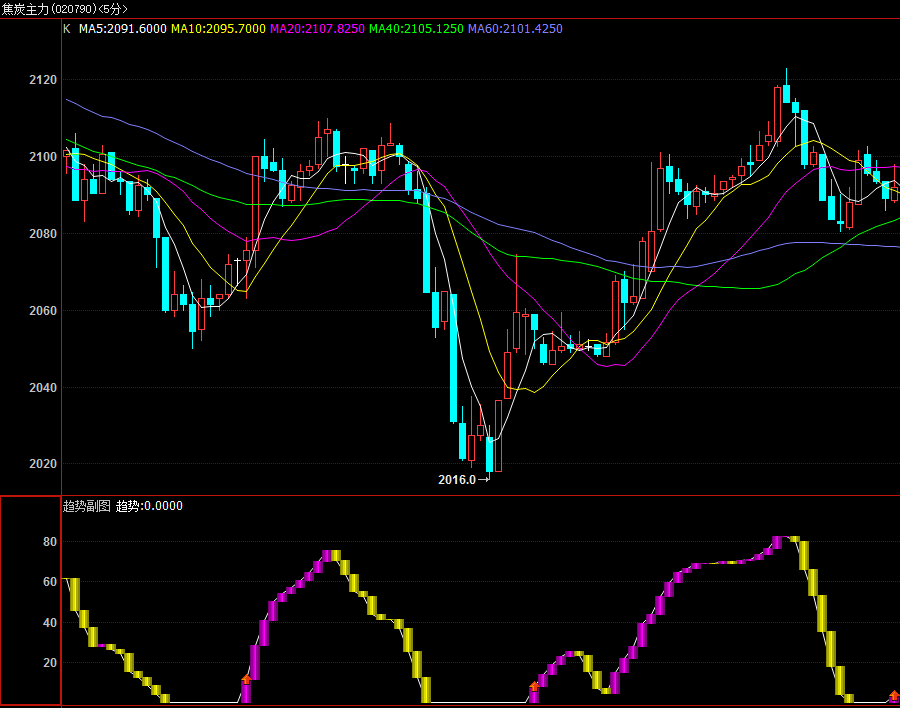The height and width of the screenshot is (708, 900).
Task: Click the 焦炭主力(020790) chart title
Action: 64,9
